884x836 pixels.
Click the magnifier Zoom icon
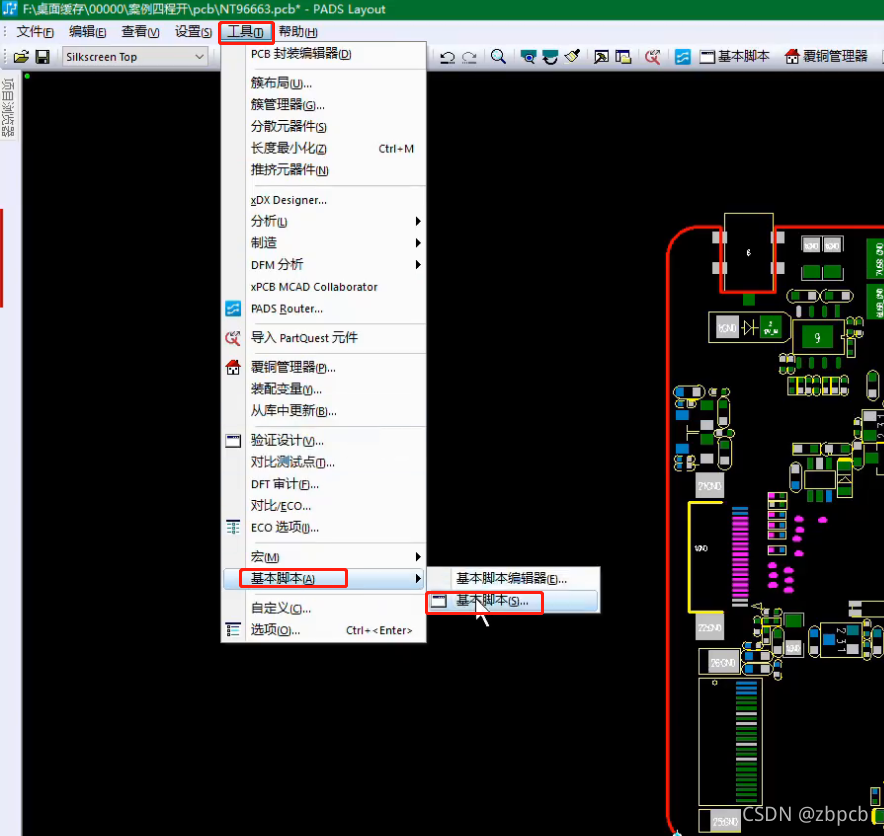[498, 56]
